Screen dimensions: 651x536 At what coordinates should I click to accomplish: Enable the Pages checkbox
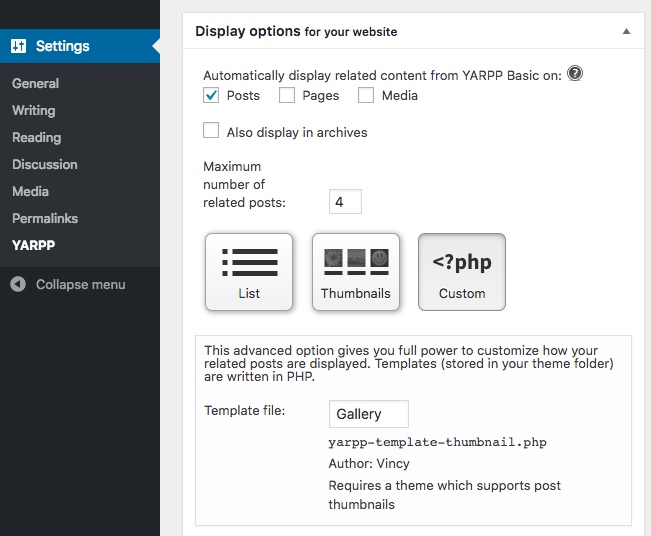pyautogui.click(x=286, y=95)
